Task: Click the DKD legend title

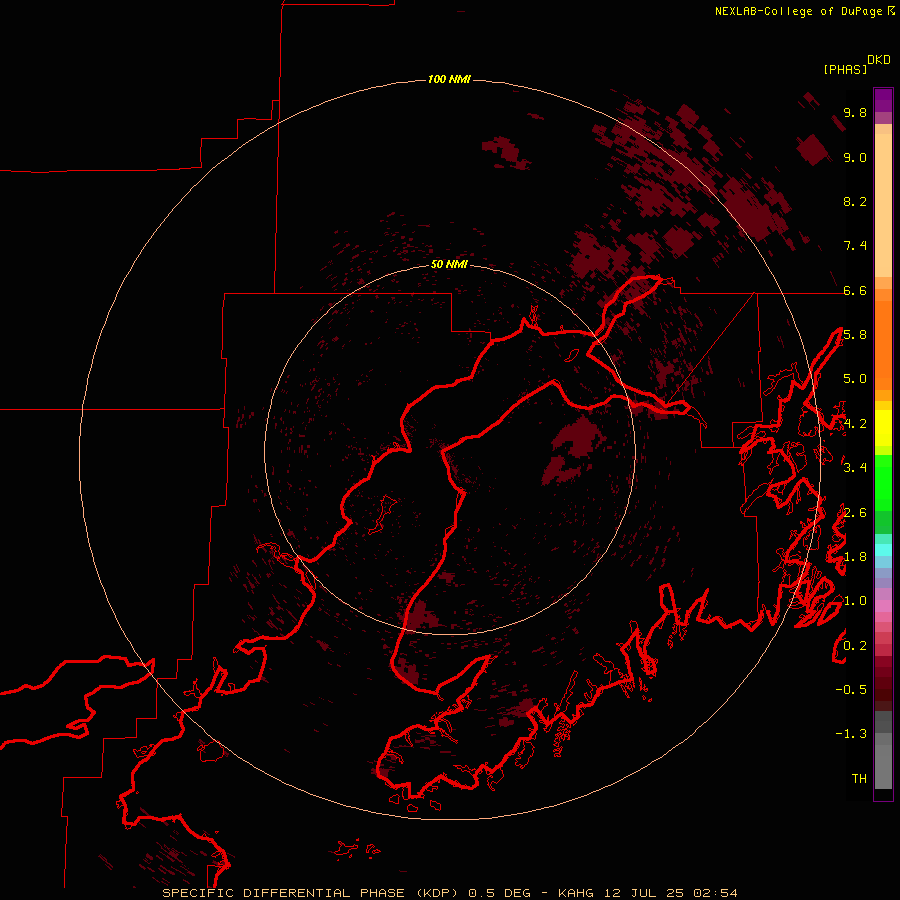Action: coord(879,60)
